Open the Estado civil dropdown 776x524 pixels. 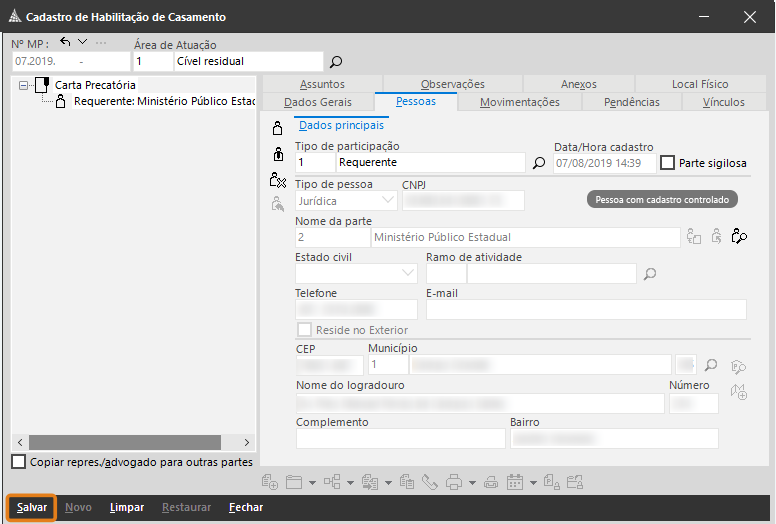tap(408, 273)
